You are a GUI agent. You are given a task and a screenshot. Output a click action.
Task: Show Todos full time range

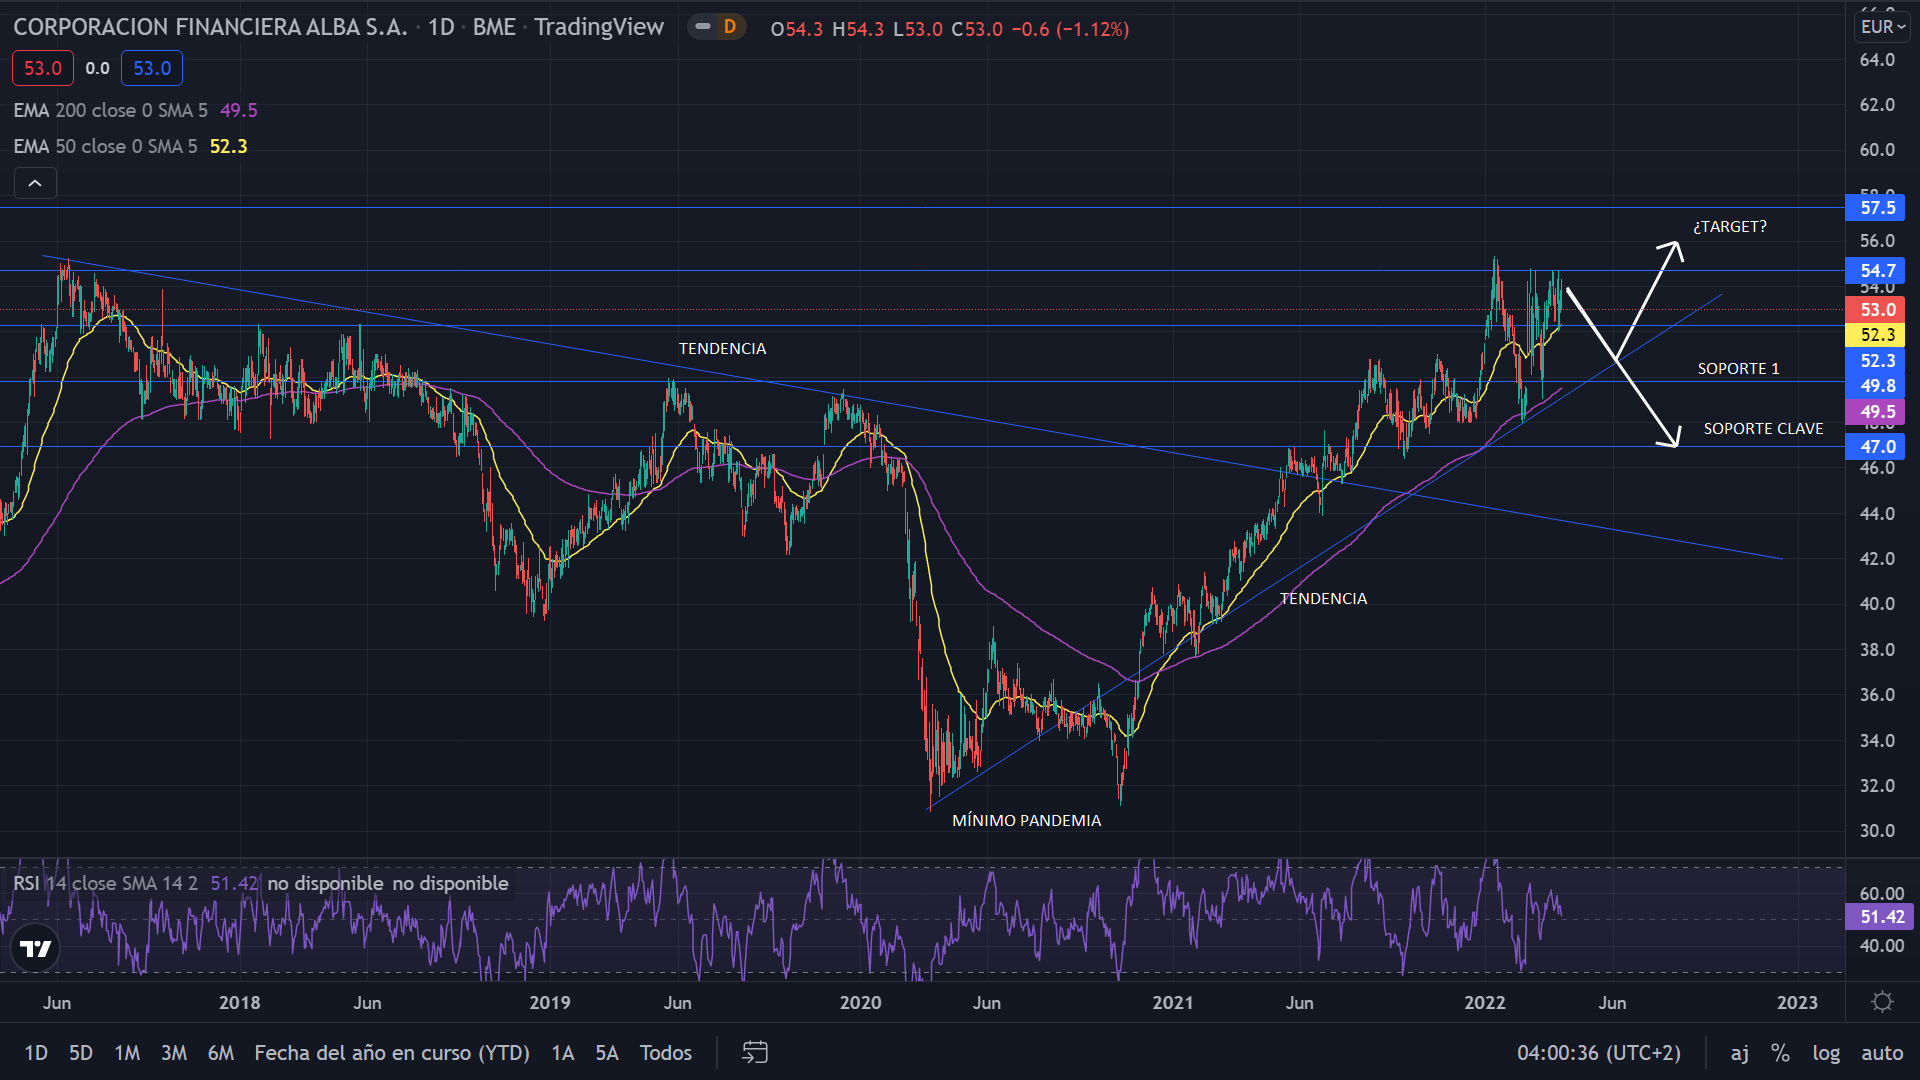(x=666, y=1052)
